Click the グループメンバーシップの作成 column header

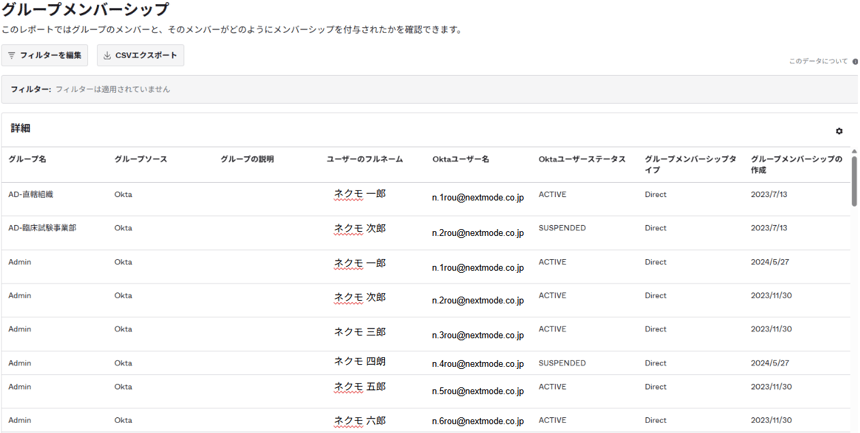click(796, 165)
